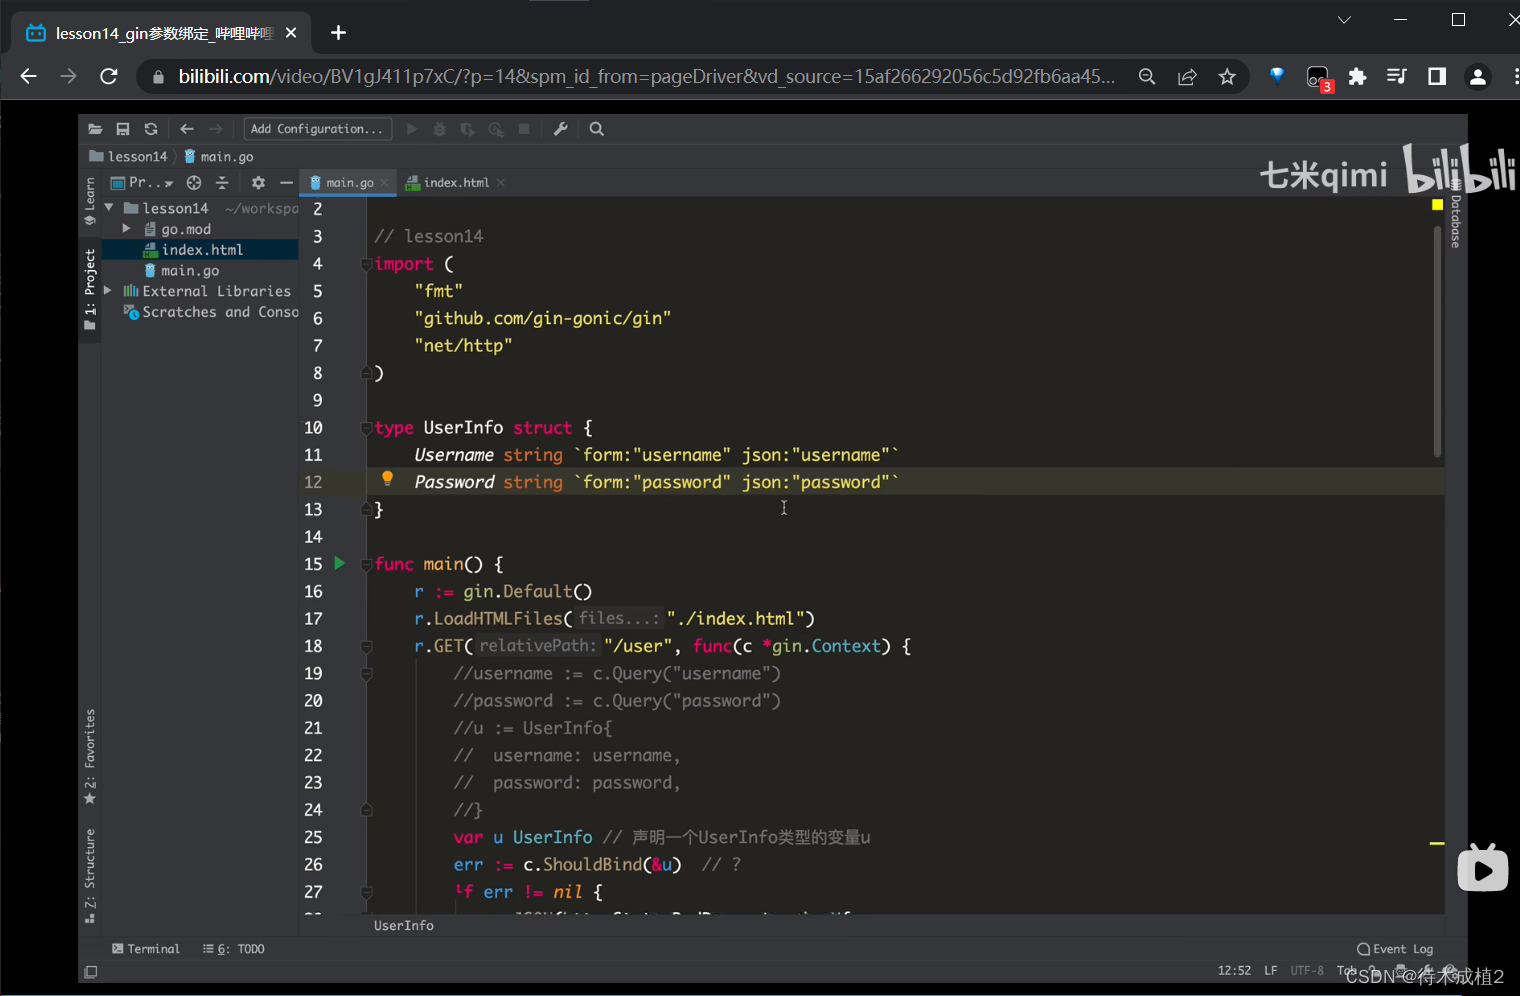The height and width of the screenshot is (996, 1520).
Task: Click the Search Everywhere magnifier in the IDE
Action: click(597, 129)
